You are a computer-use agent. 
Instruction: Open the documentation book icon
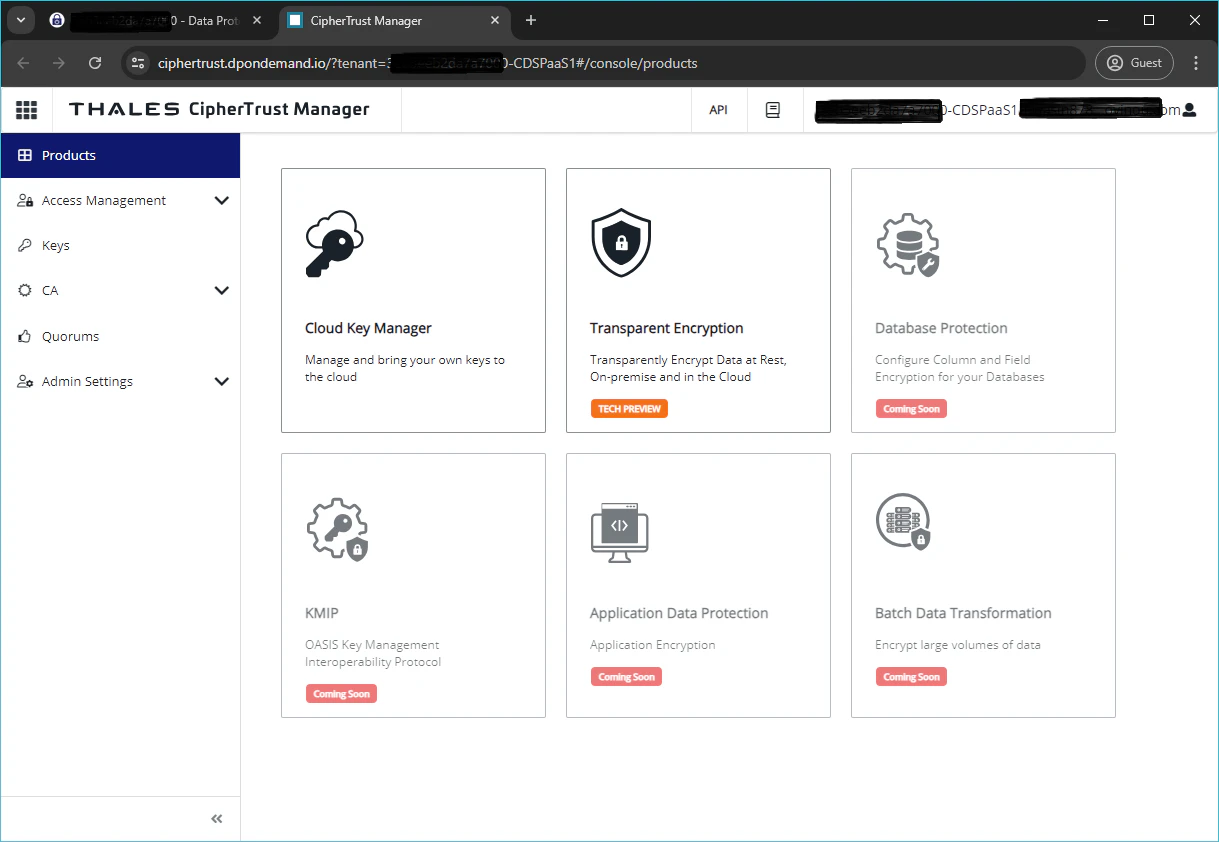[773, 110]
